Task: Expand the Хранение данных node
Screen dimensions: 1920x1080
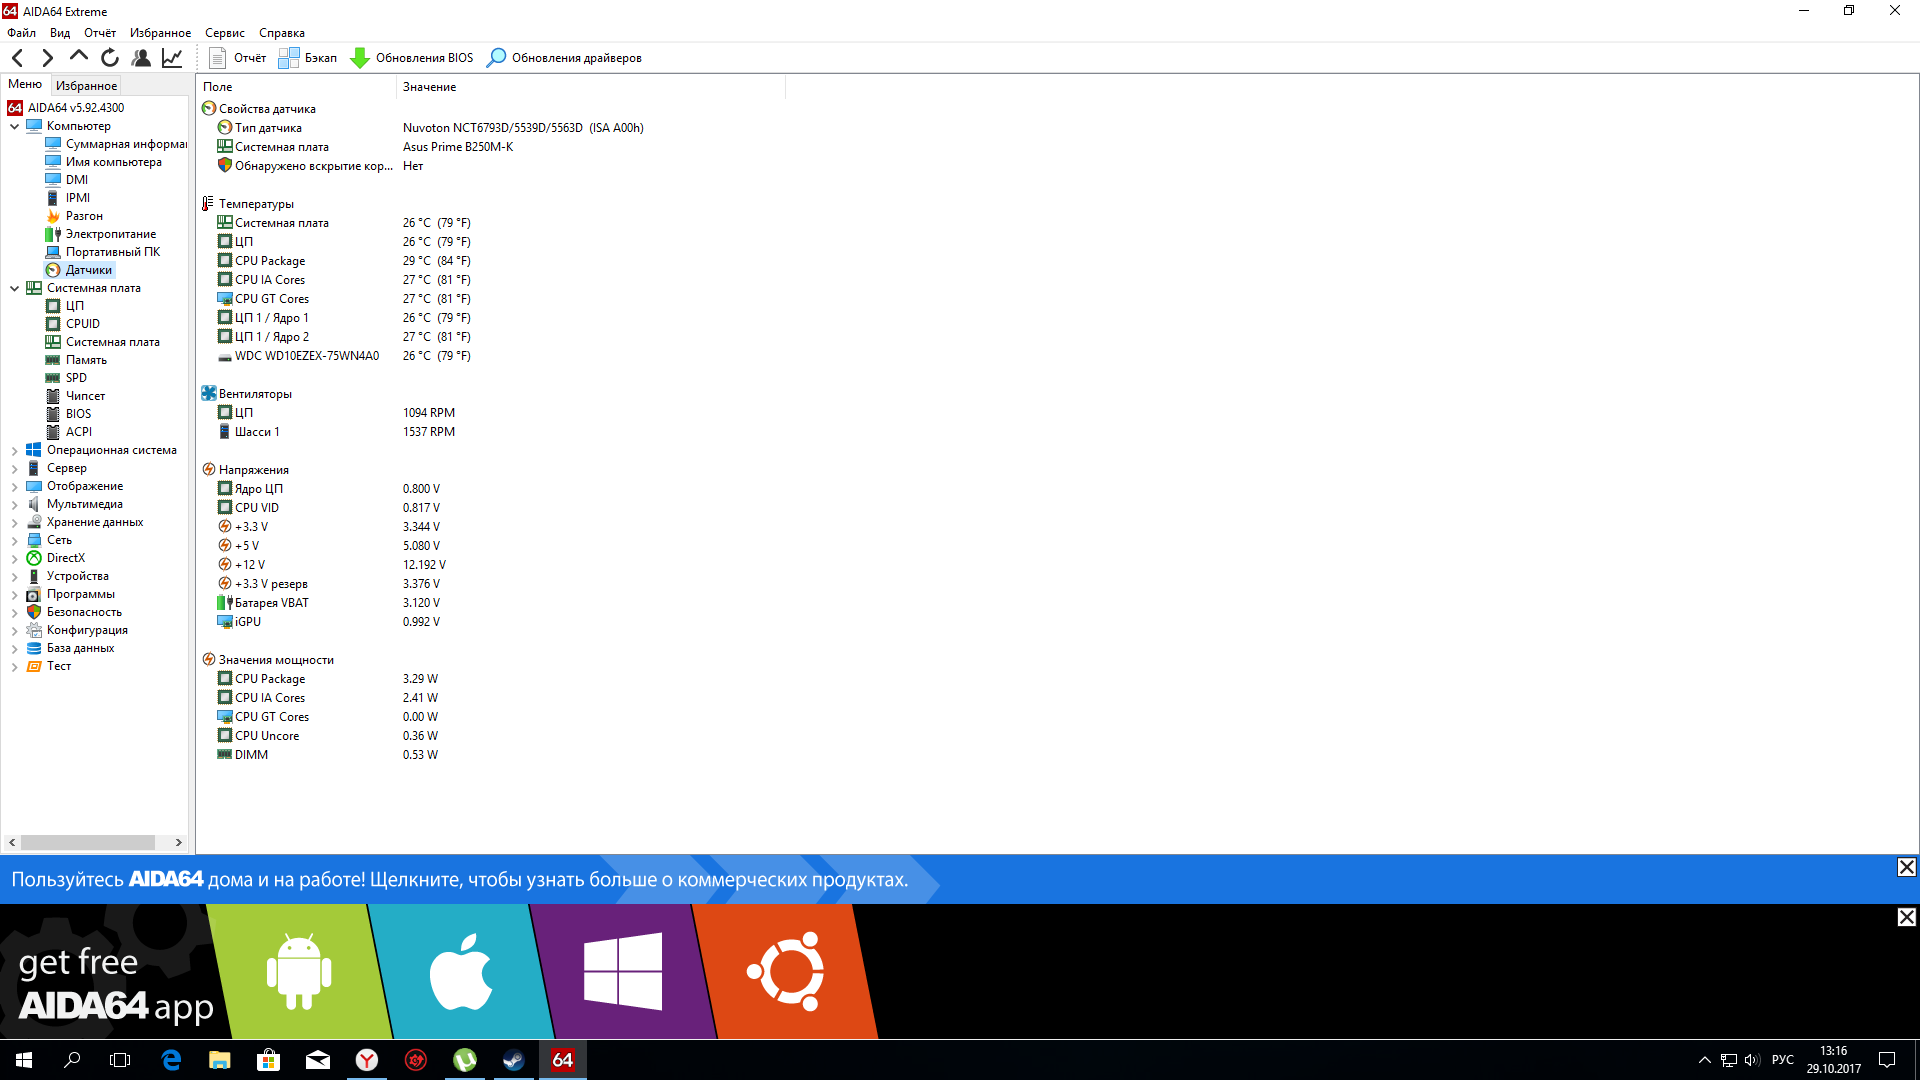Action: [14, 523]
